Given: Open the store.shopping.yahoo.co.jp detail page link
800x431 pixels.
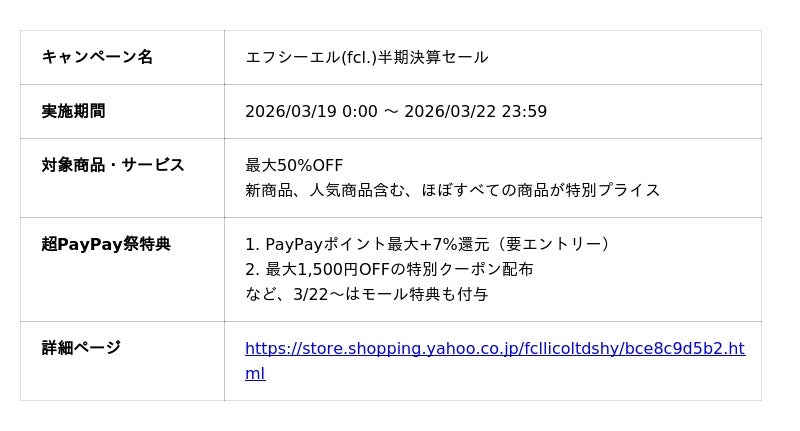Looking at the screenshot, I should (x=494, y=349).
